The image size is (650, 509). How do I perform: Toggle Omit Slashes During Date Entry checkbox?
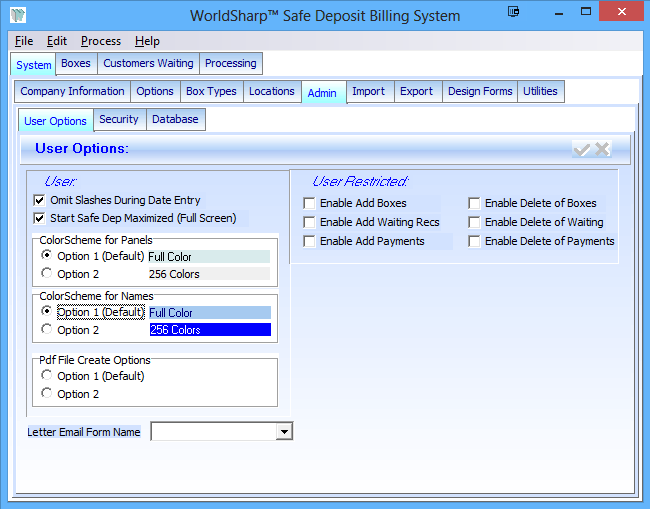pos(40,200)
